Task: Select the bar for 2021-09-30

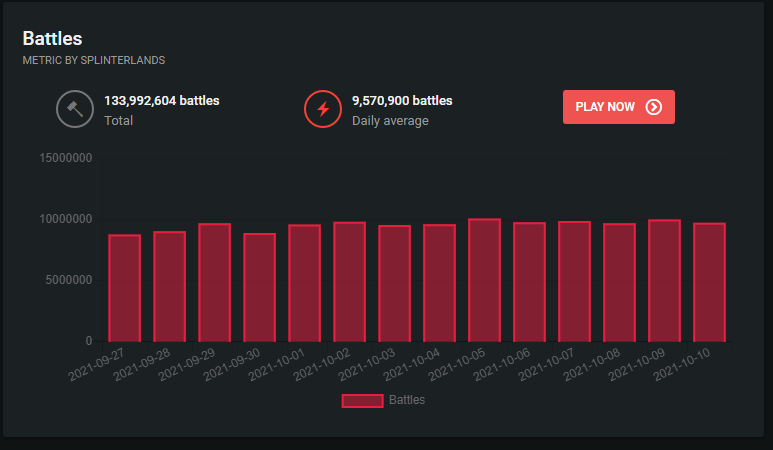Action: pos(259,287)
